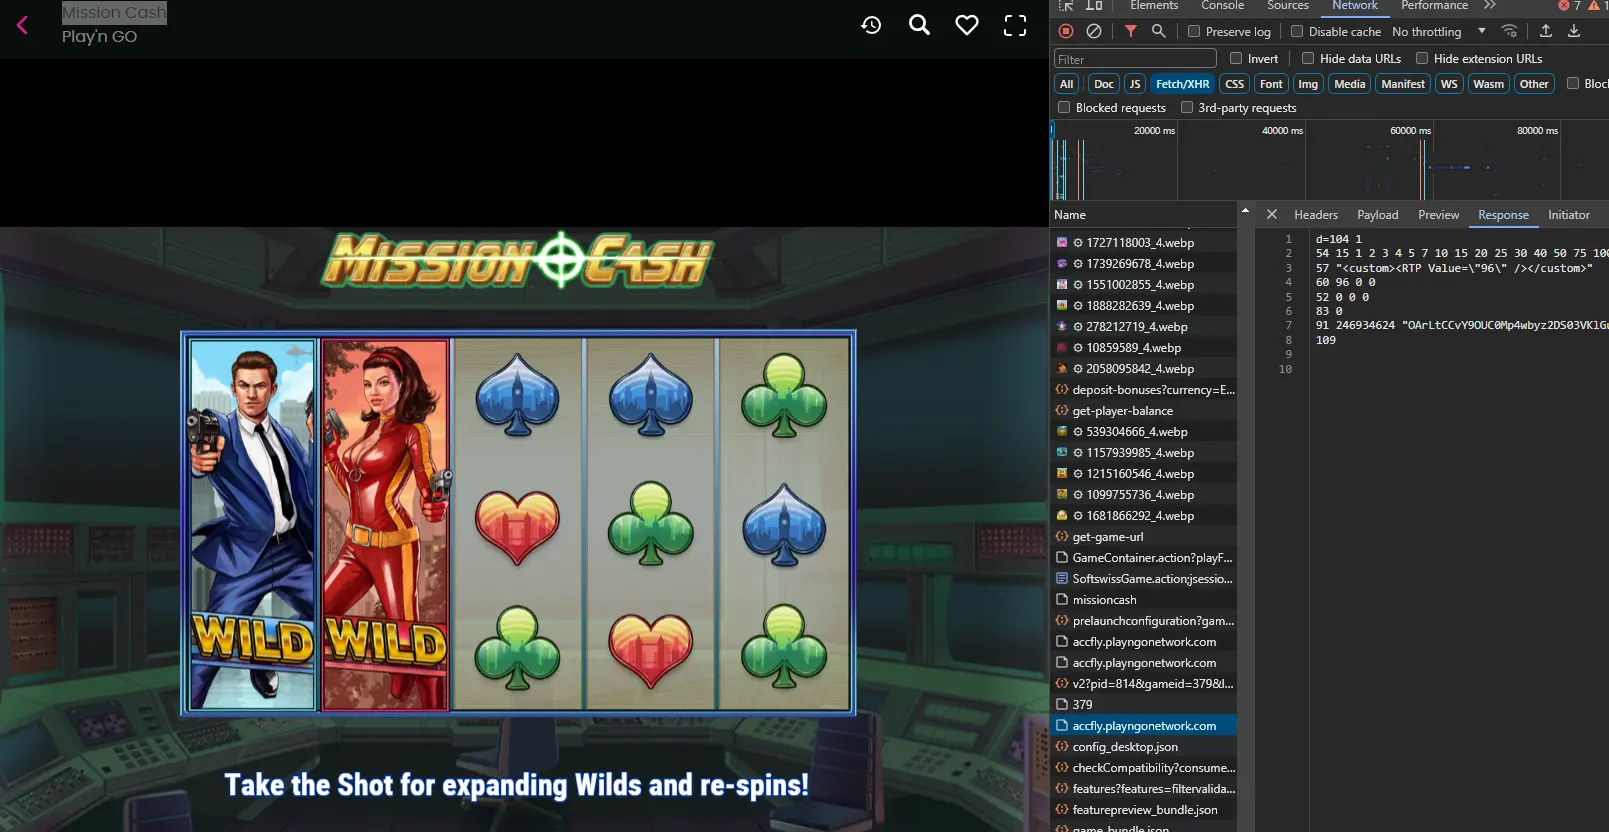This screenshot has width=1609, height=832.
Task: Select the missioncash document request
Action: click(1145, 600)
